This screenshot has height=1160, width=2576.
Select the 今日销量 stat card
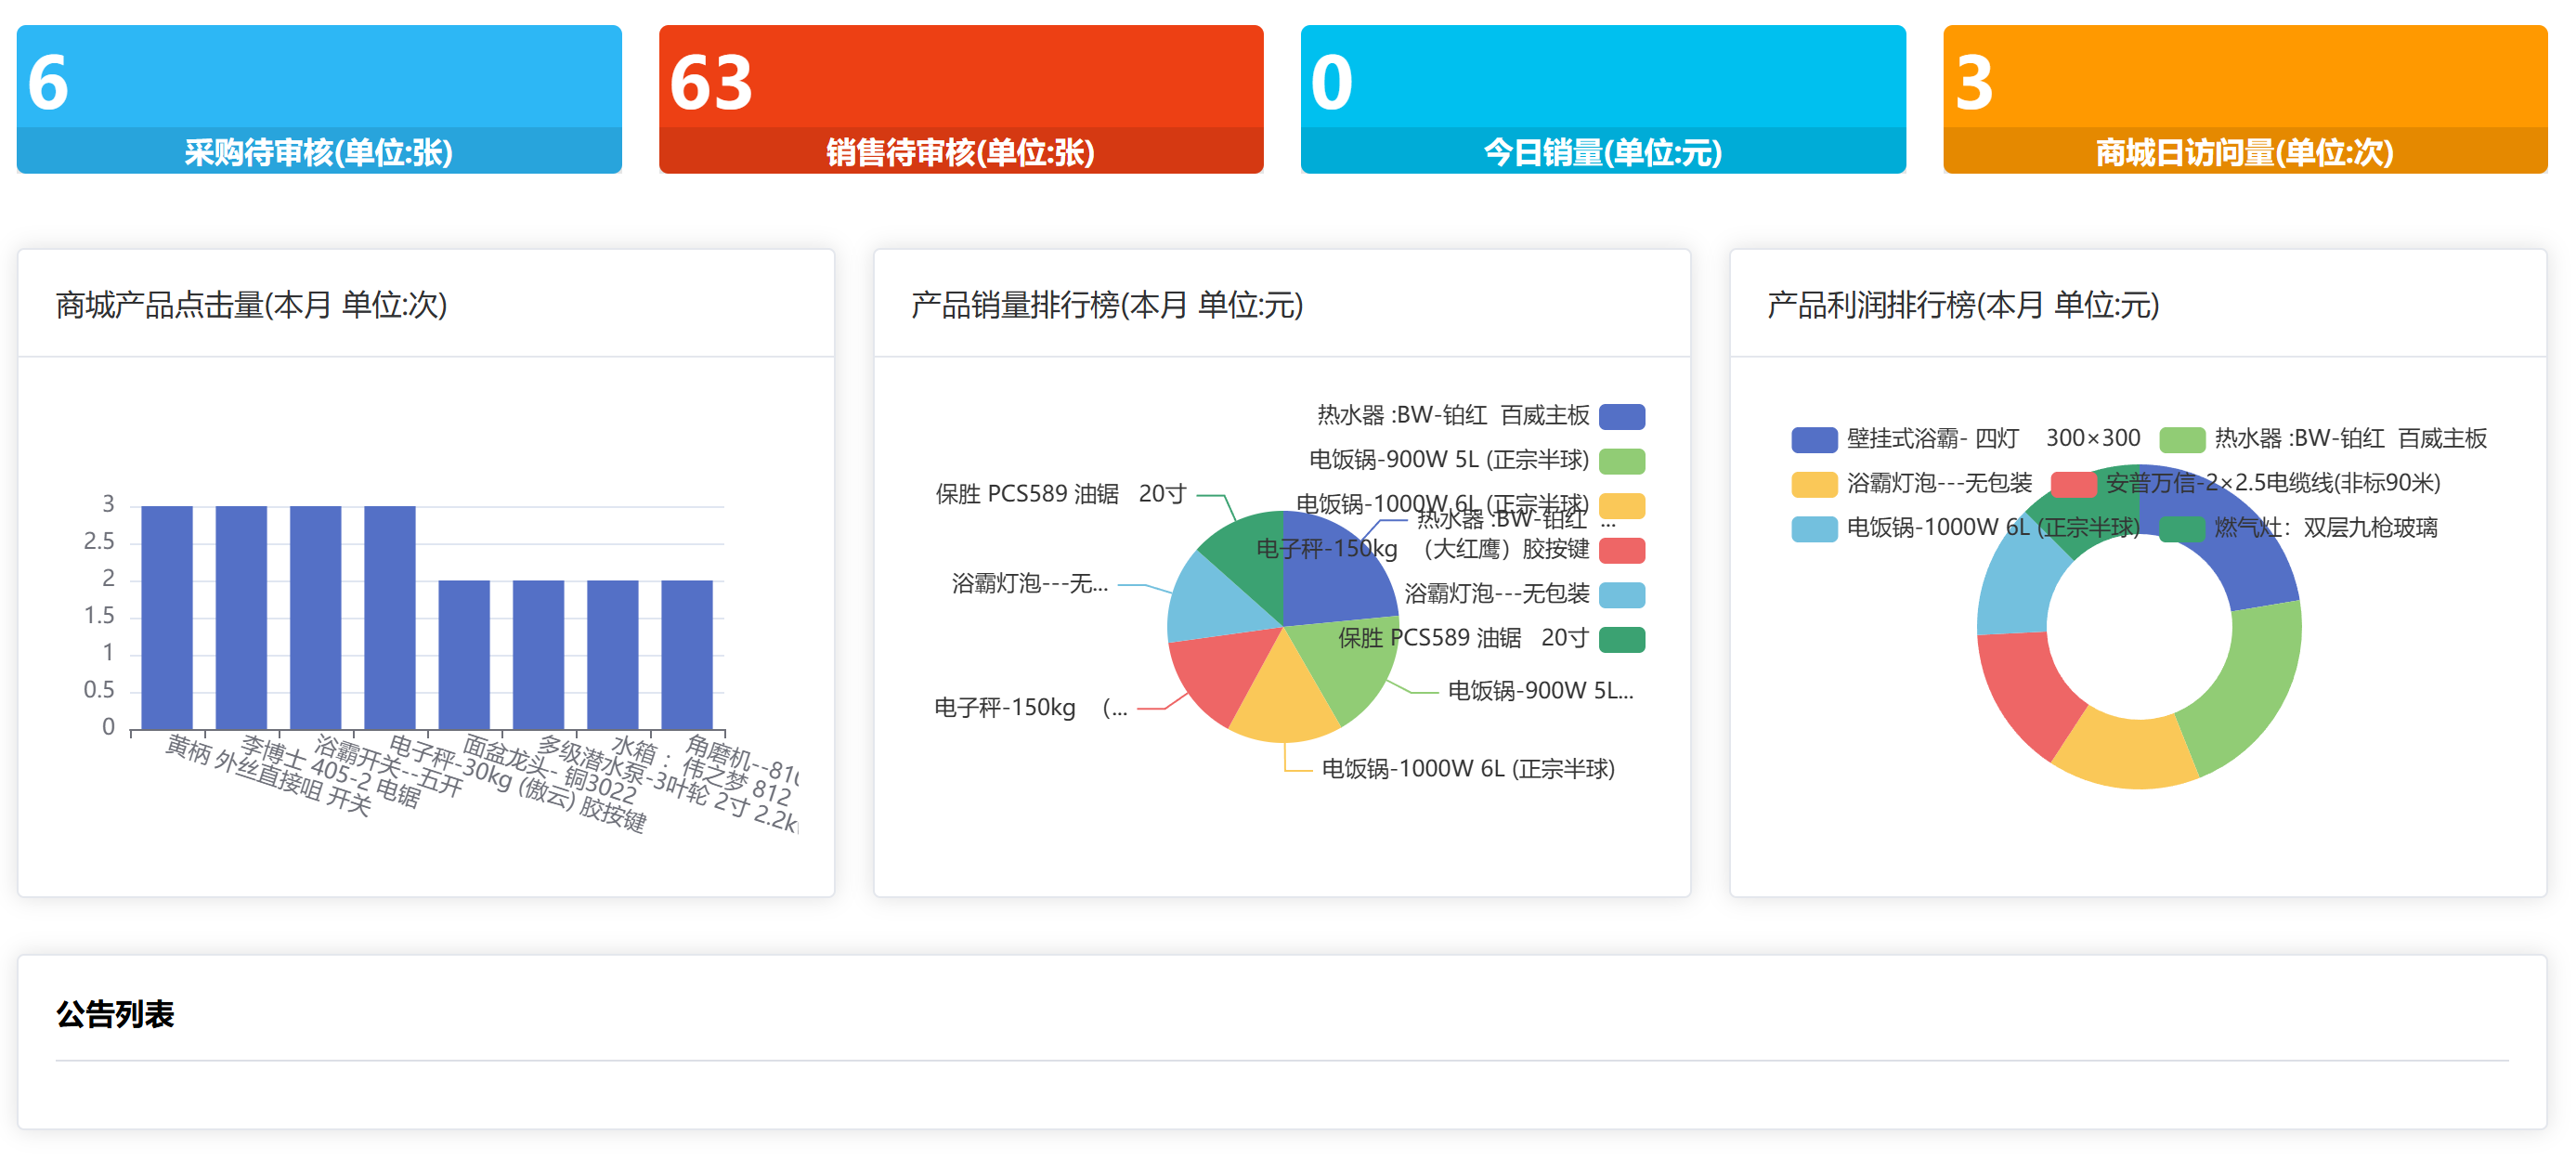(x=1602, y=98)
